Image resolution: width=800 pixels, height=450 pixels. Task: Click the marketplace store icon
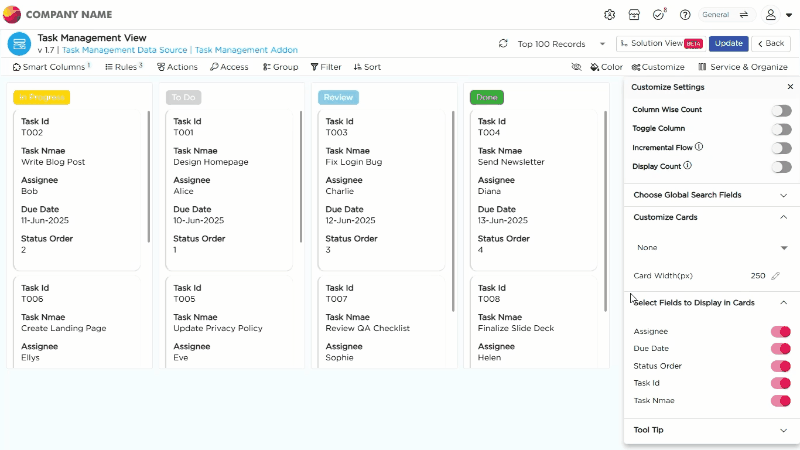[x=634, y=15]
